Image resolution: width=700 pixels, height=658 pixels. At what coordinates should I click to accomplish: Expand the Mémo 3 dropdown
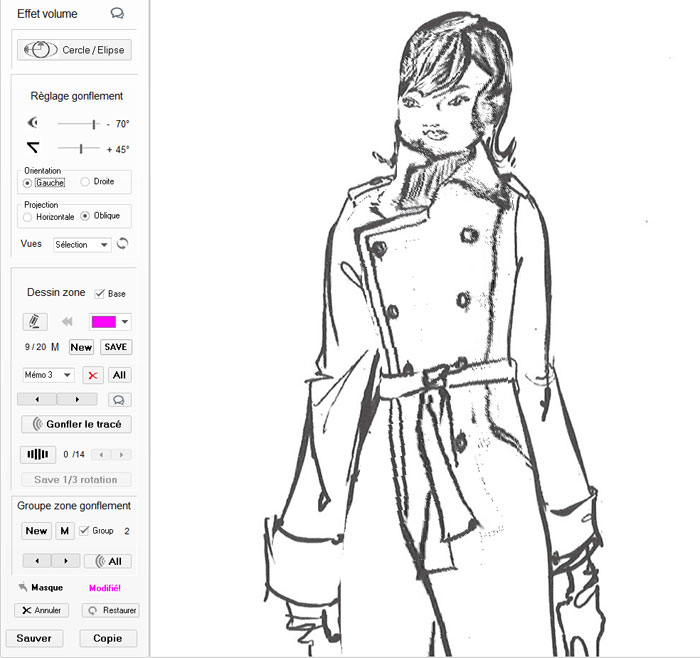(48, 375)
